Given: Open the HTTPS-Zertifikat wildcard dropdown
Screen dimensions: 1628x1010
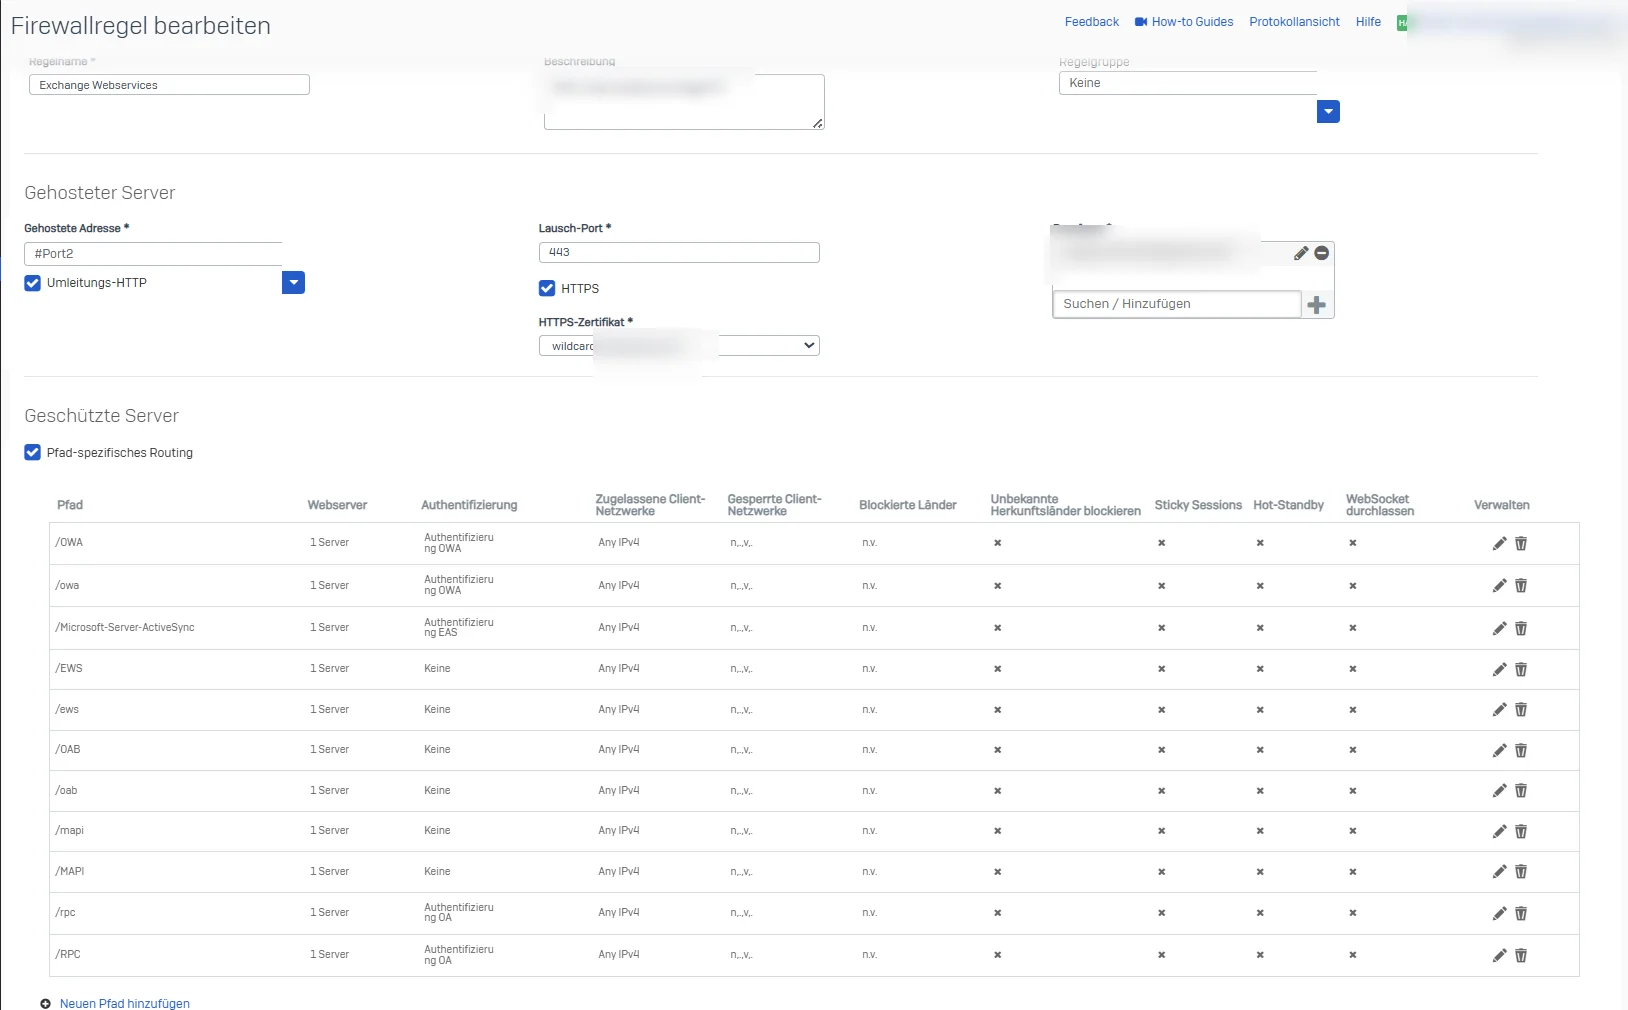Looking at the screenshot, I should [x=679, y=346].
